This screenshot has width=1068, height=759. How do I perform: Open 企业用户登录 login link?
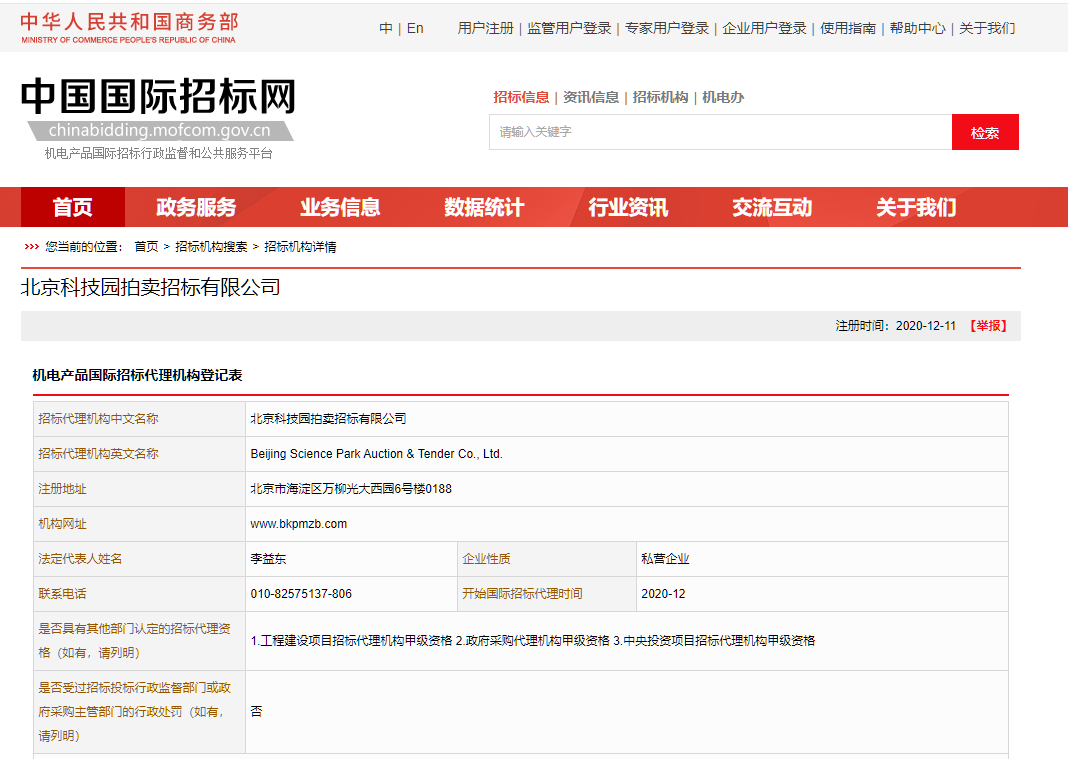(x=764, y=28)
